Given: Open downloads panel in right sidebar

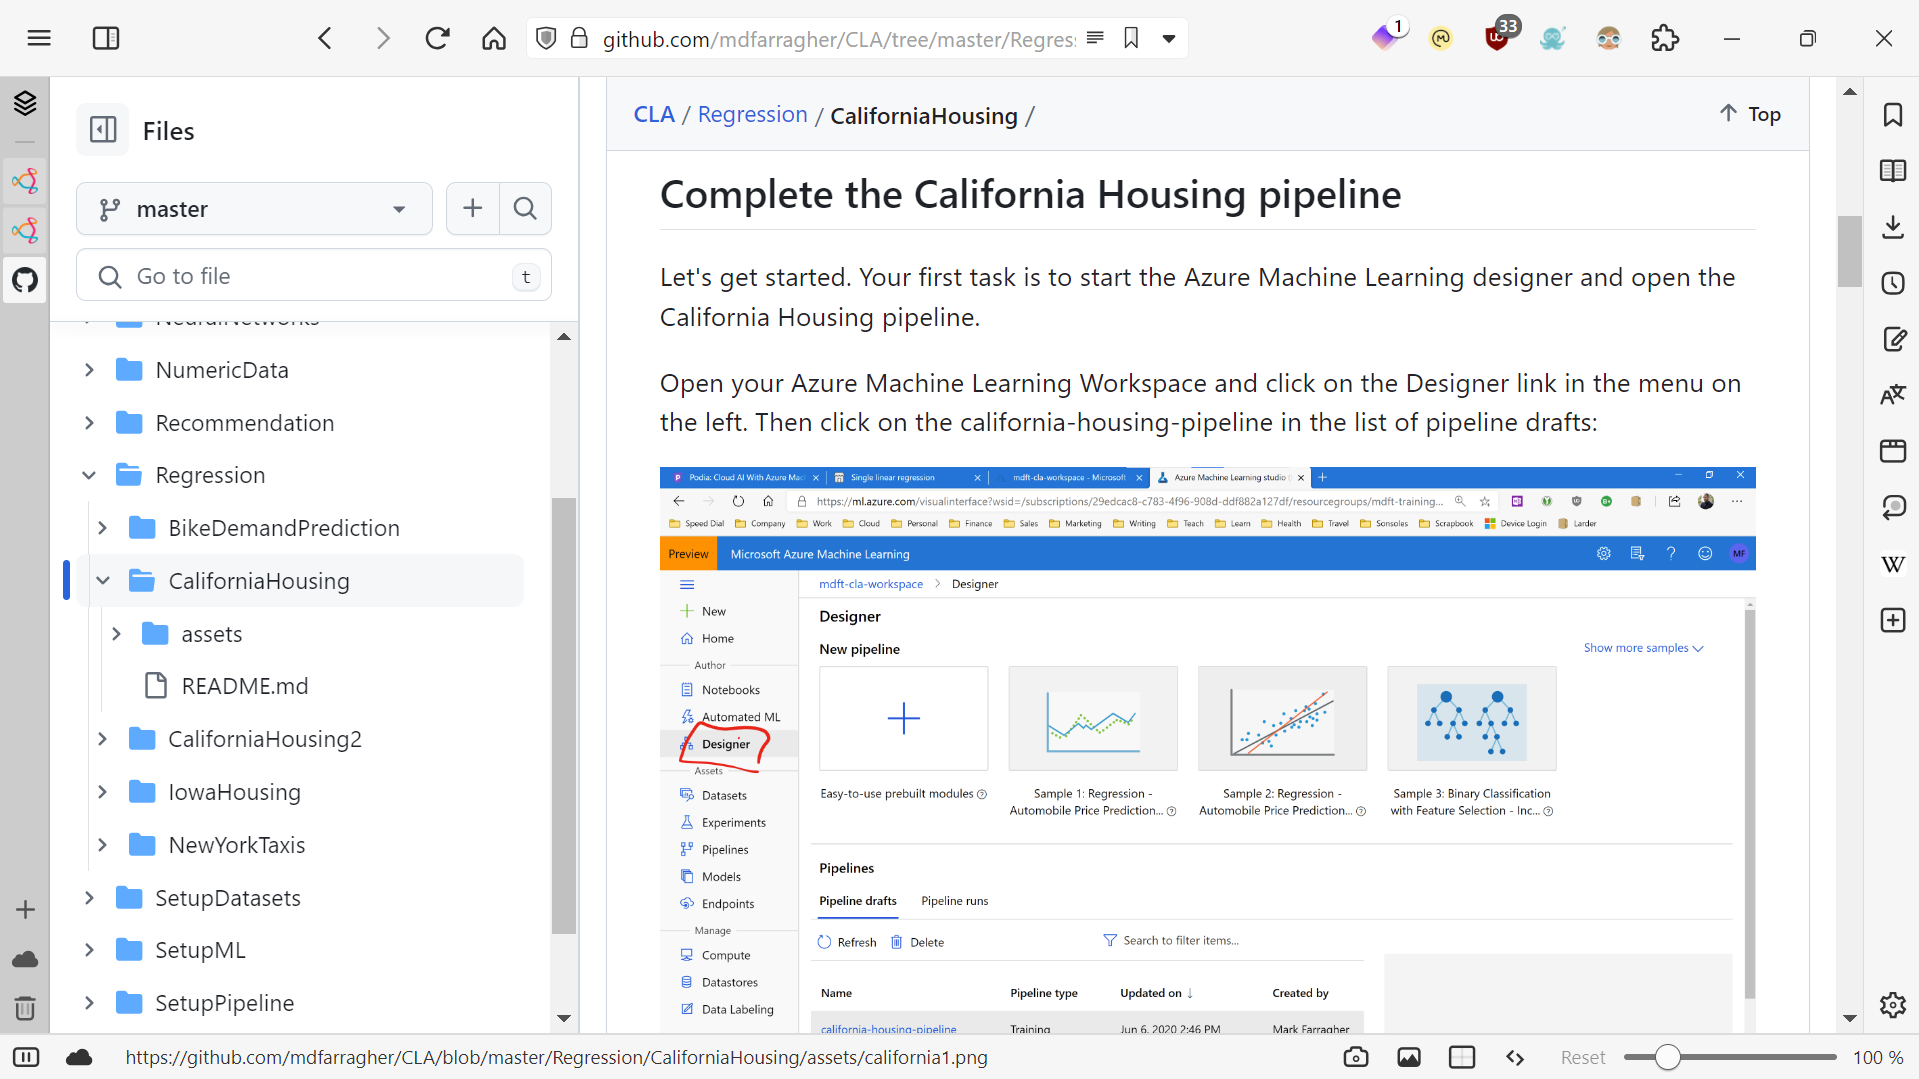Looking at the screenshot, I should 1893,227.
